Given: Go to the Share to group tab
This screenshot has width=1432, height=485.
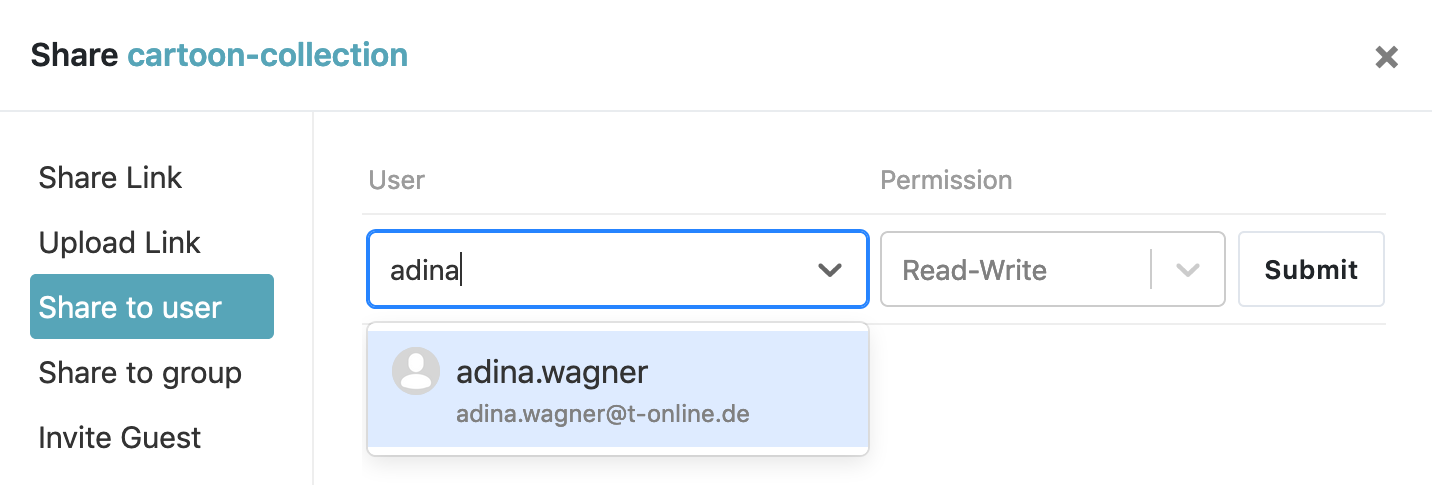Looking at the screenshot, I should 140,373.
